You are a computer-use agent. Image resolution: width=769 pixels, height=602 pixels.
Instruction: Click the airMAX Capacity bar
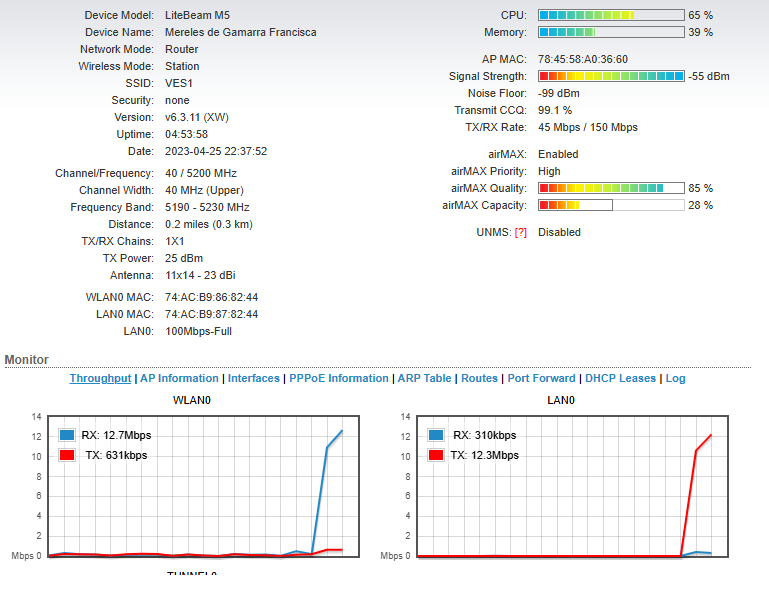click(611, 205)
